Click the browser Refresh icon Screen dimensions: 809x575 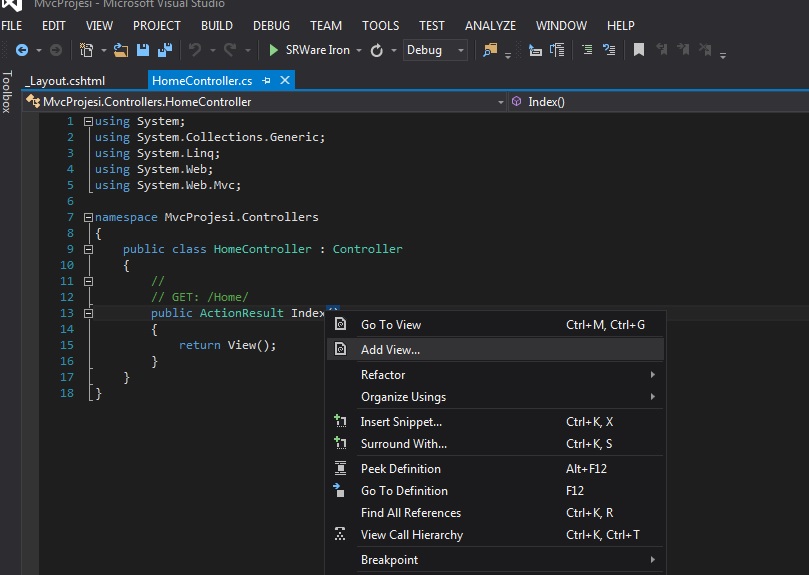(x=377, y=50)
